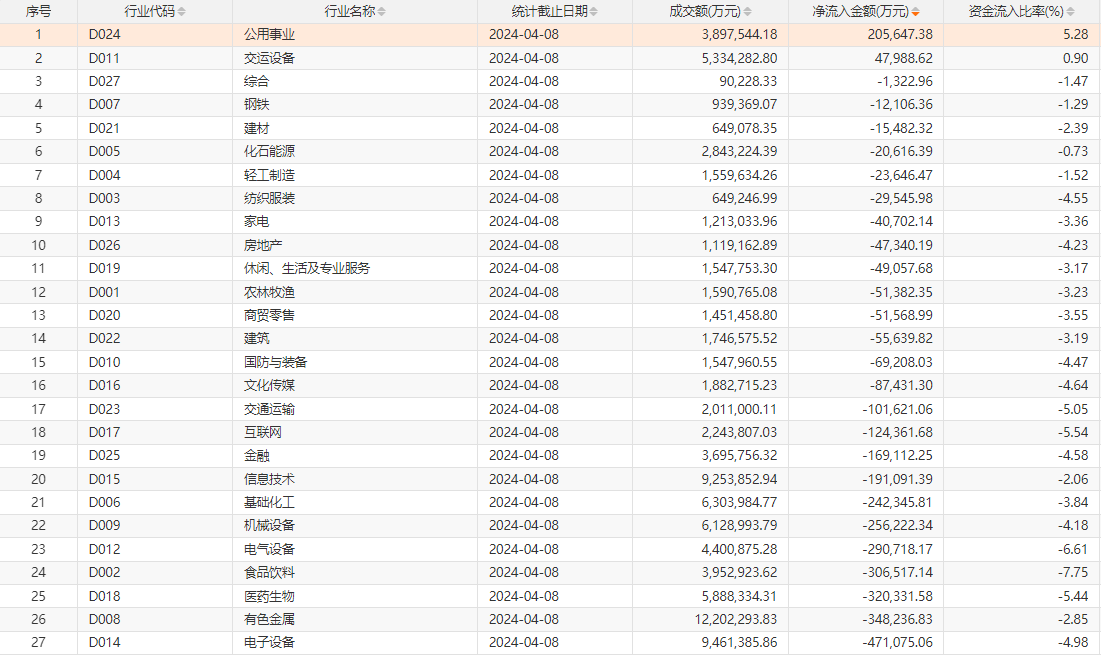The width and height of the screenshot is (1101, 656).
Task: Select the 公用事业 industry name cell
Action: pos(269,35)
